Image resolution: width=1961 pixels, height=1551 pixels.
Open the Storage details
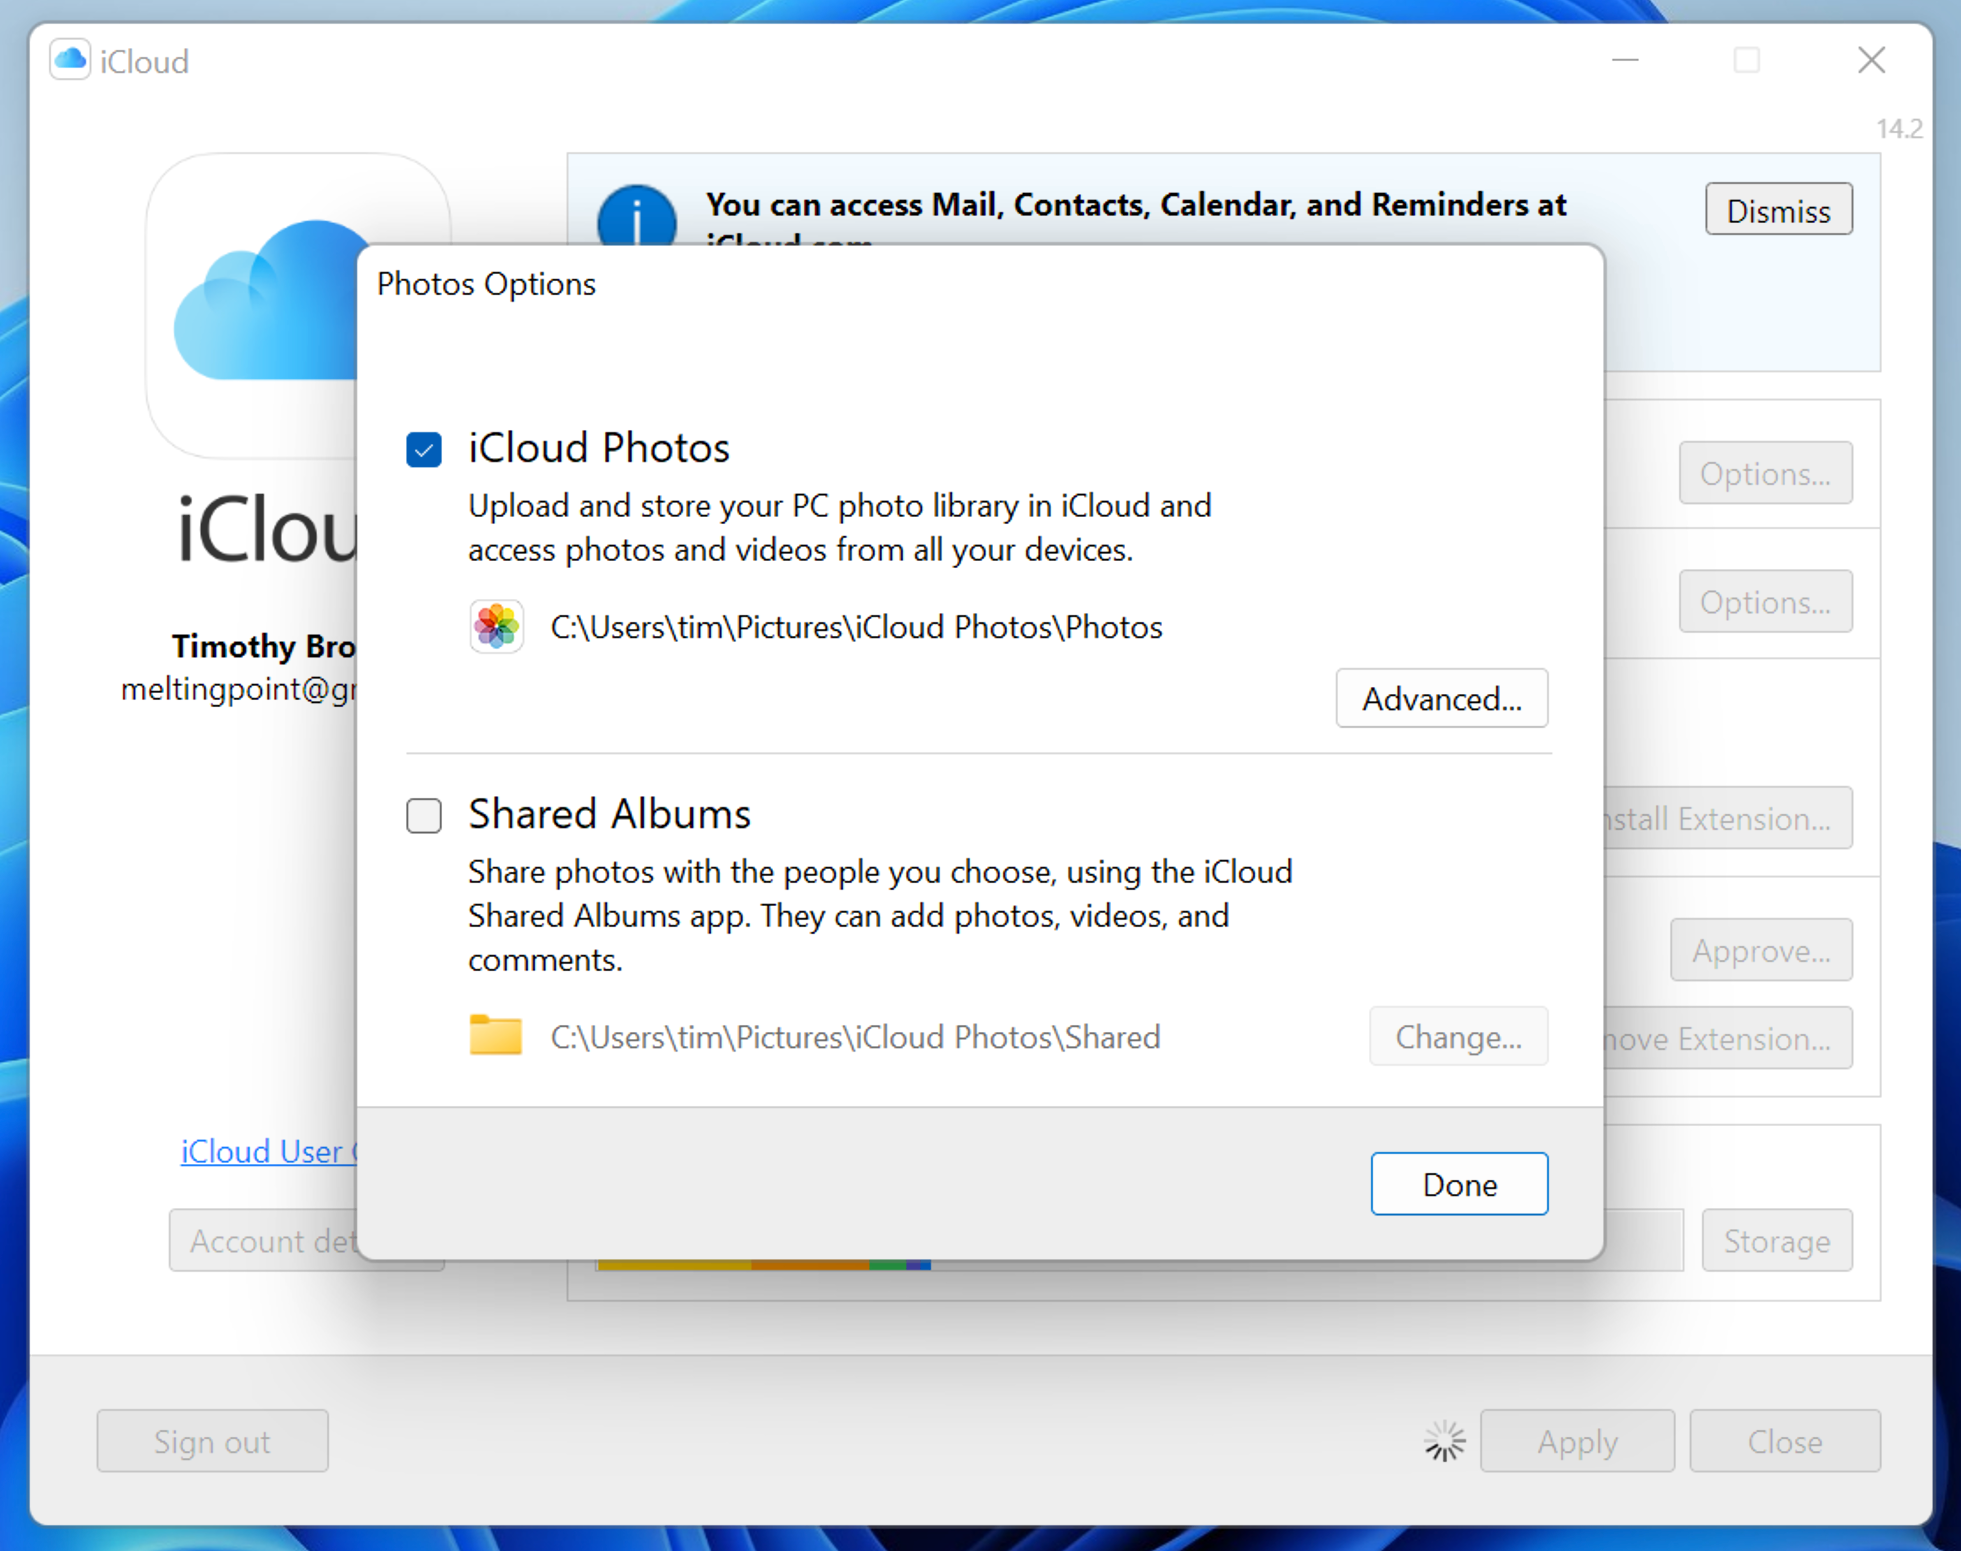(x=1777, y=1240)
